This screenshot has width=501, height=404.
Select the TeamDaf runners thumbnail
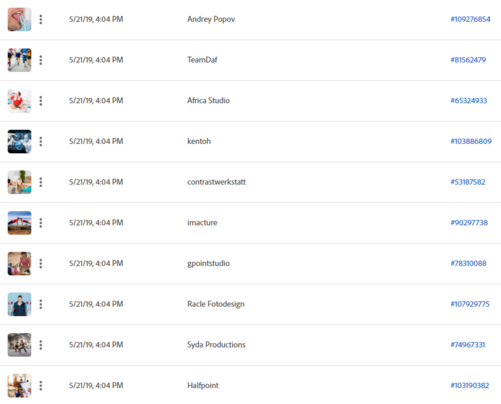(20, 60)
